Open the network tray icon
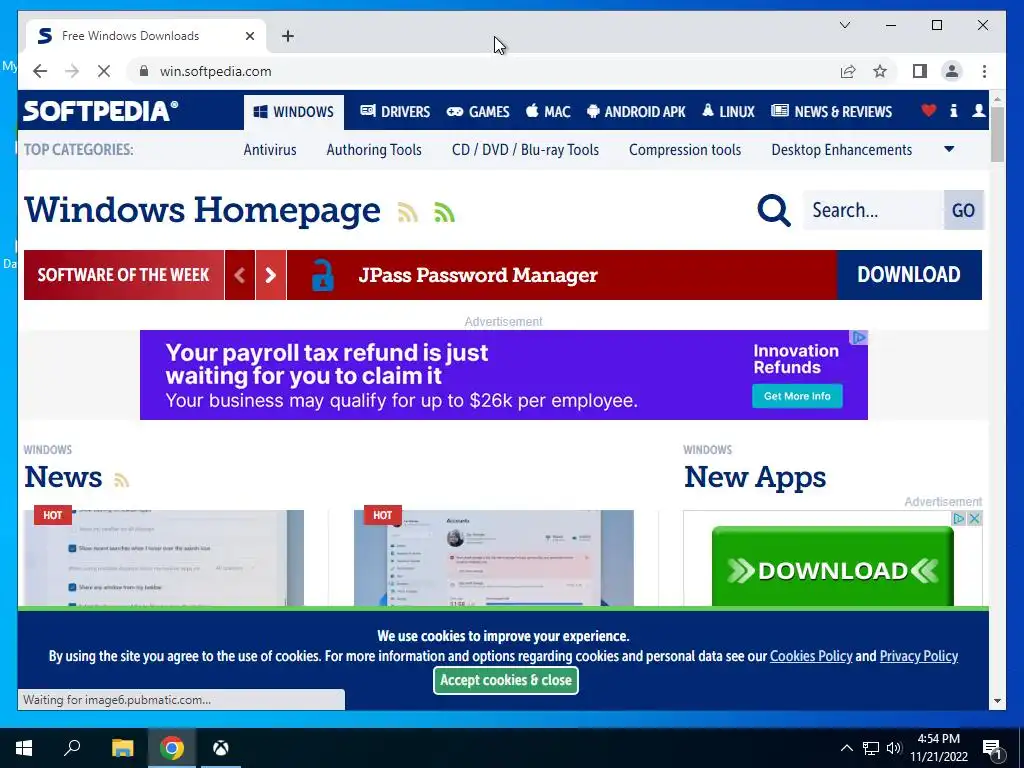This screenshot has width=1024, height=768. tap(871, 748)
